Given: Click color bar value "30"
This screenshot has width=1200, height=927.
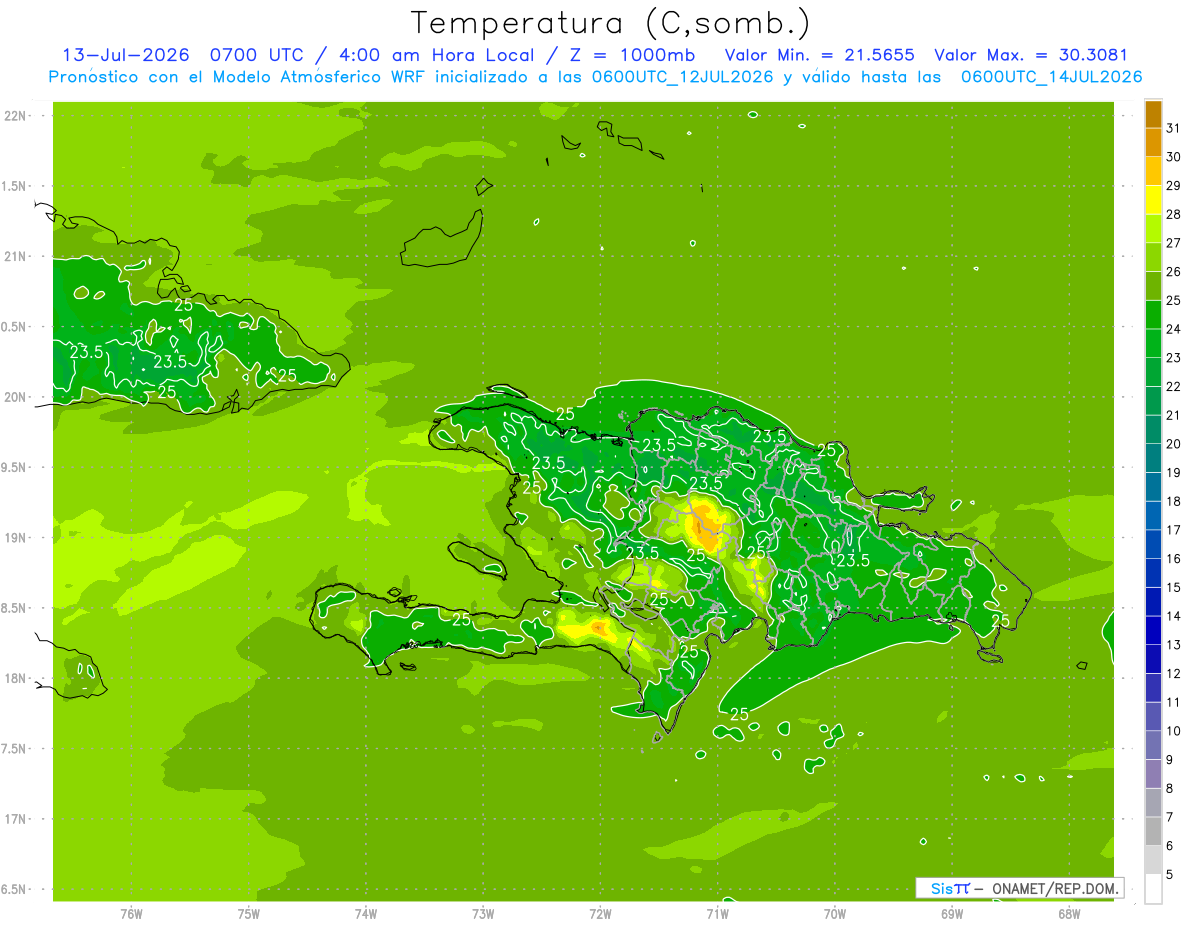Looking at the screenshot, I should click(x=1174, y=157).
